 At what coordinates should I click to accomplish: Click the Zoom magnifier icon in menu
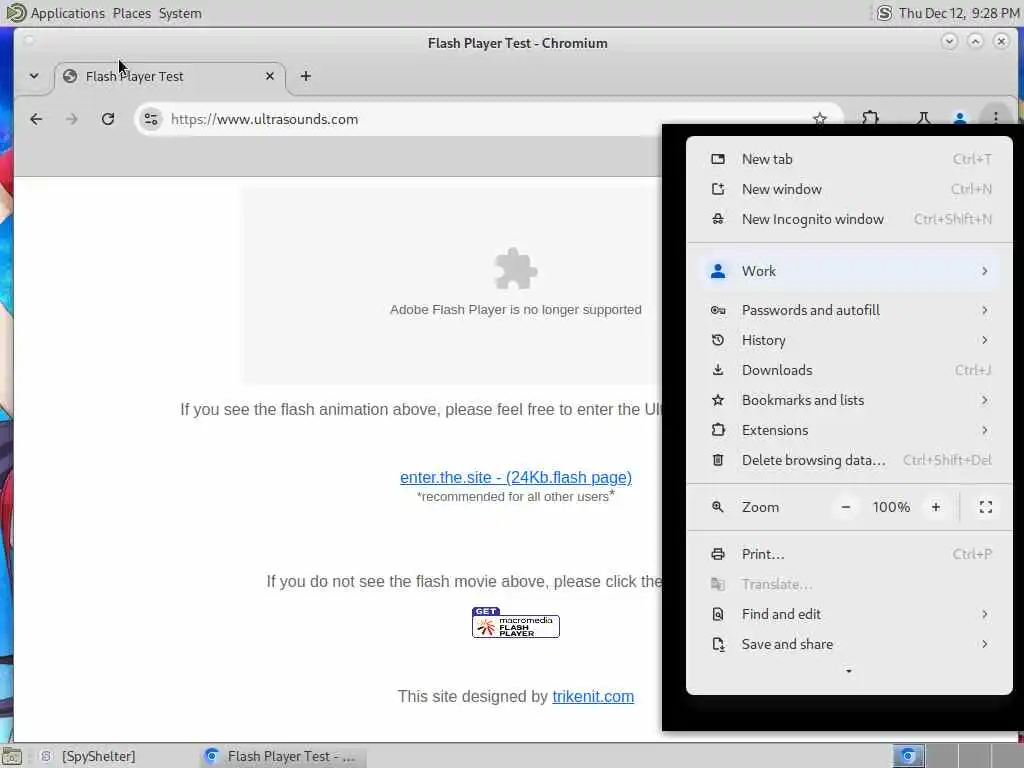click(x=718, y=507)
